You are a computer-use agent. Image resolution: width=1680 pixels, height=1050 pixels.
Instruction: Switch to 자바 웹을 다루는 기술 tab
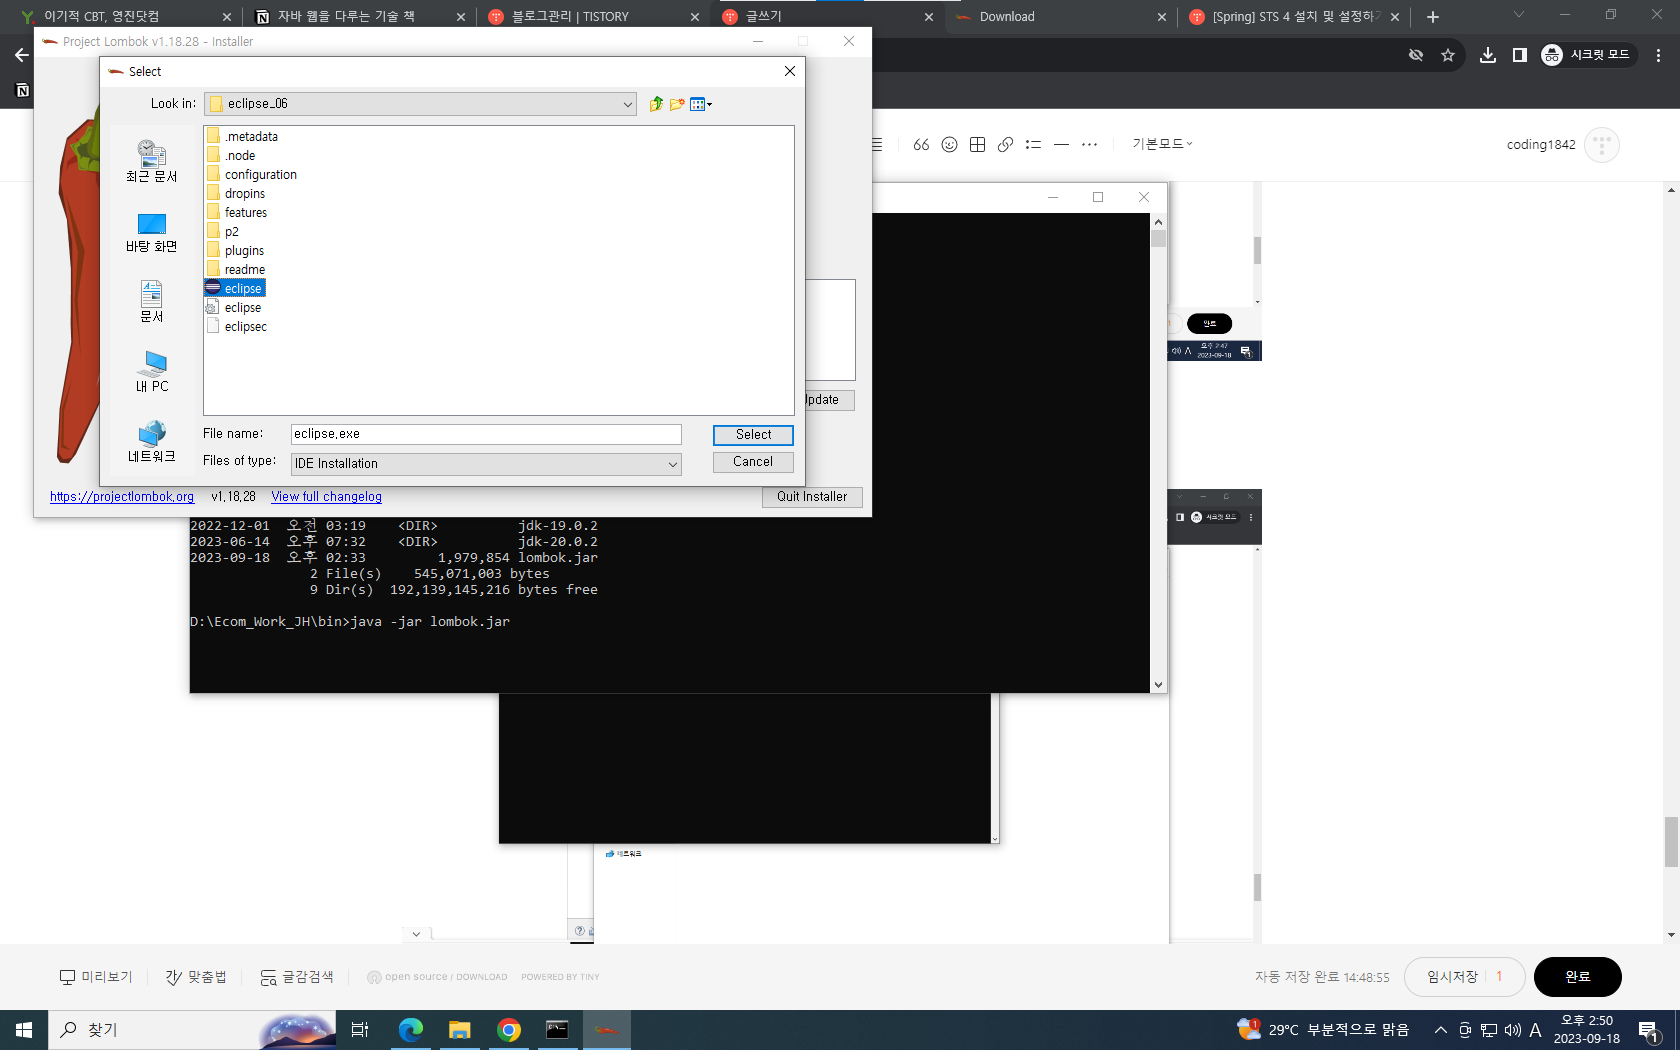pos(360,17)
